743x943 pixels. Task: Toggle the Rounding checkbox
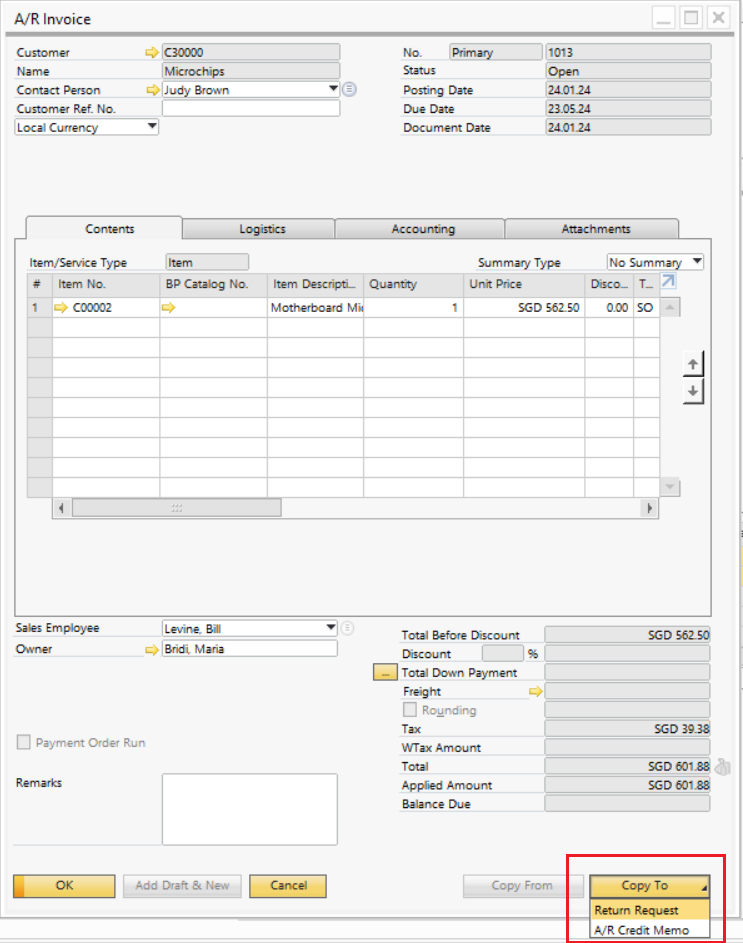(410, 710)
